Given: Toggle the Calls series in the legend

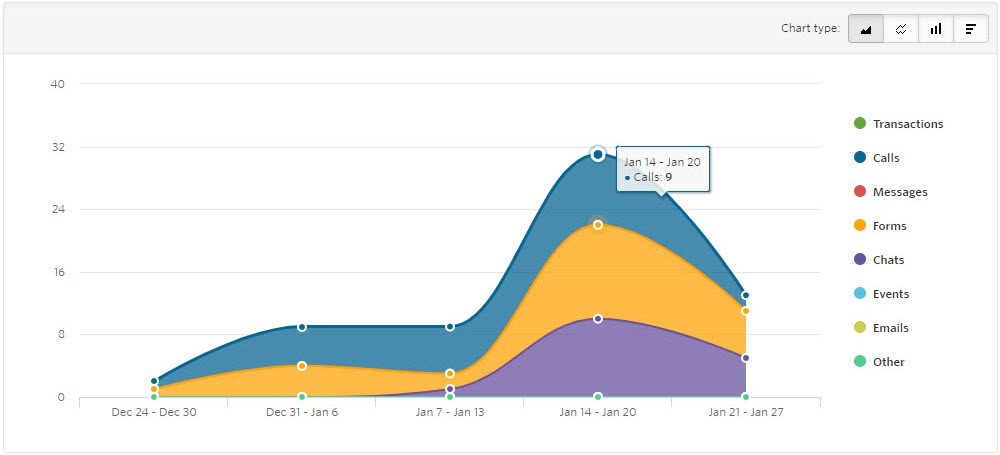Looking at the screenshot, I should [x=876, y=158].
